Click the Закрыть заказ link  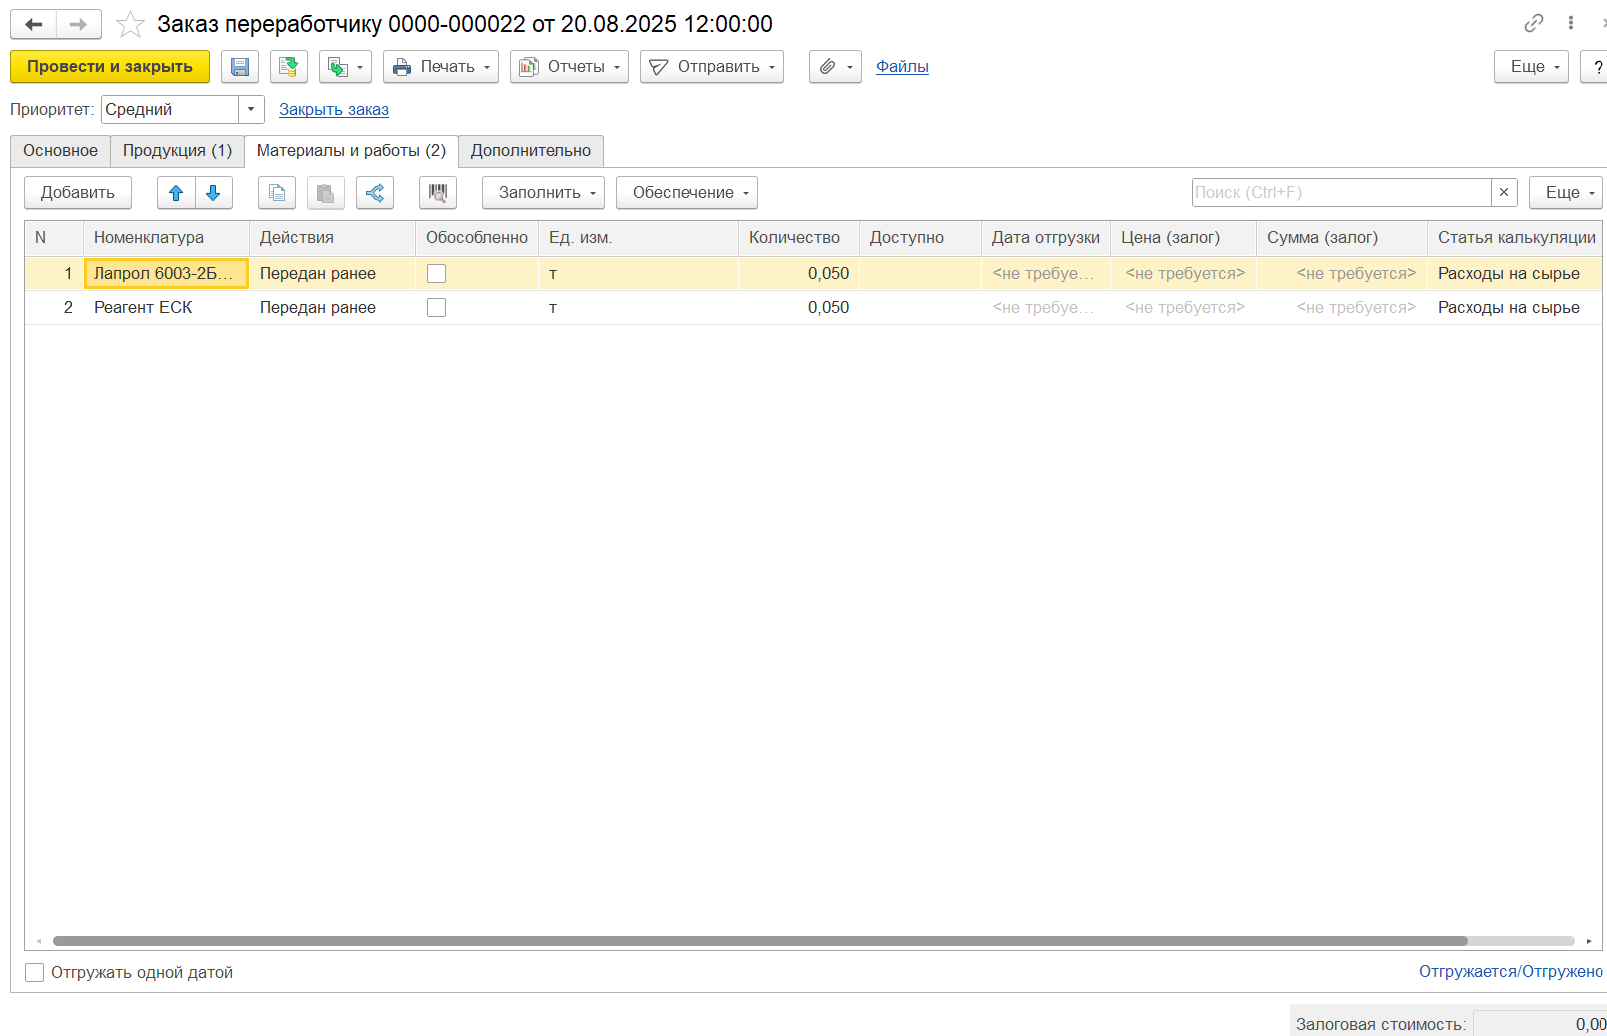(333, 110)
